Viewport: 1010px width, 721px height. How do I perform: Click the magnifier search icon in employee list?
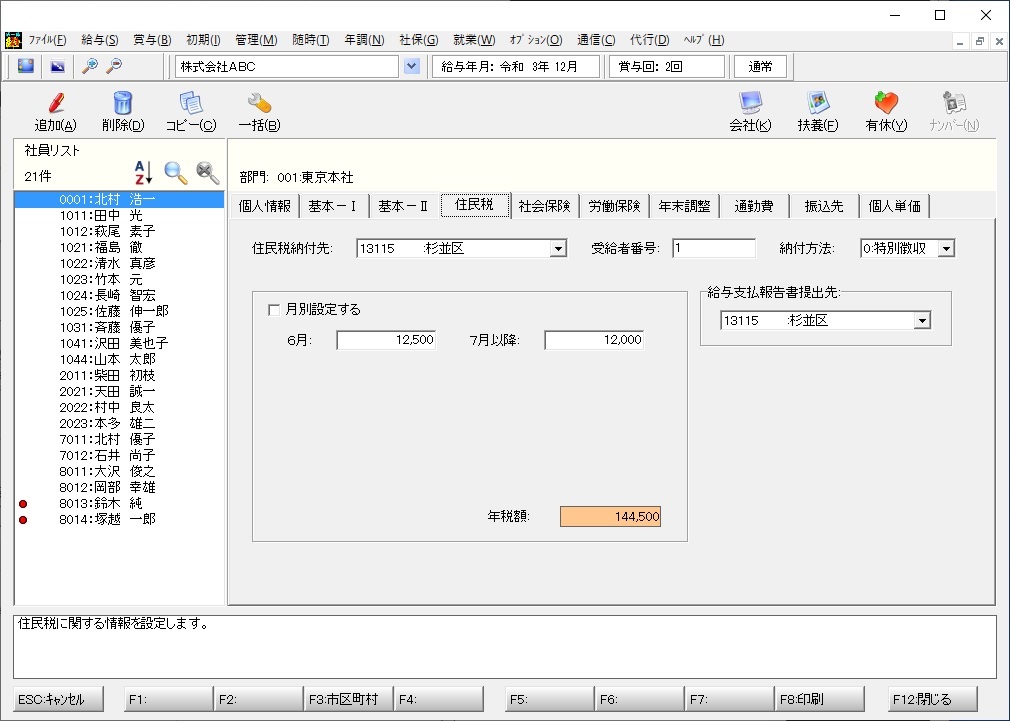[x=175, y=173]
